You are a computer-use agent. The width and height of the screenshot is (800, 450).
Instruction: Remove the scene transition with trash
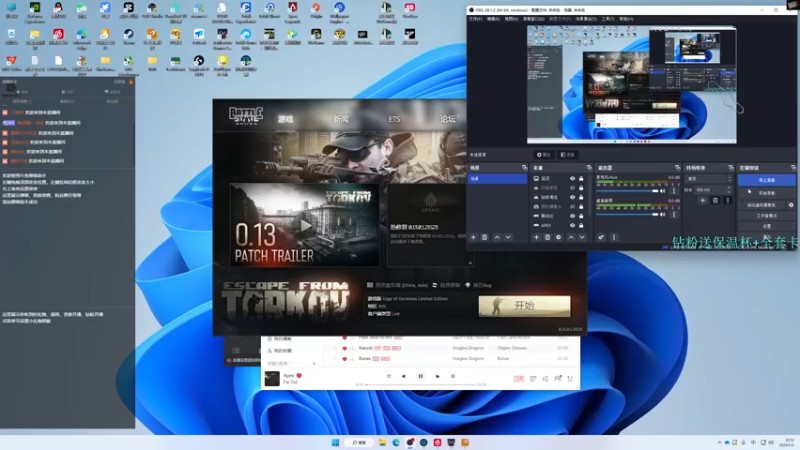tap(715, 201)
